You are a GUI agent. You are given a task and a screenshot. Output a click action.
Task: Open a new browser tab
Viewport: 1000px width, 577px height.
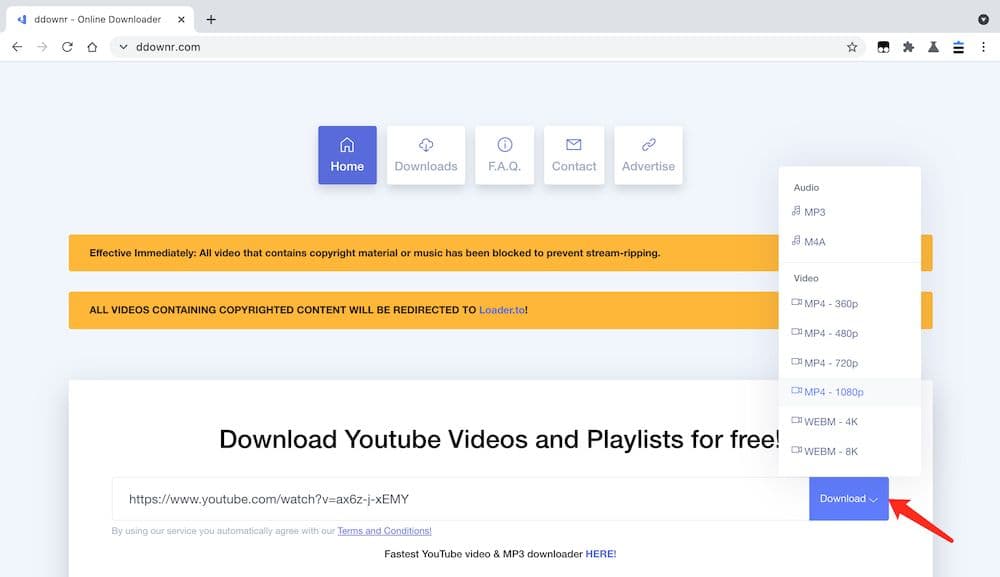coord(211,20)
